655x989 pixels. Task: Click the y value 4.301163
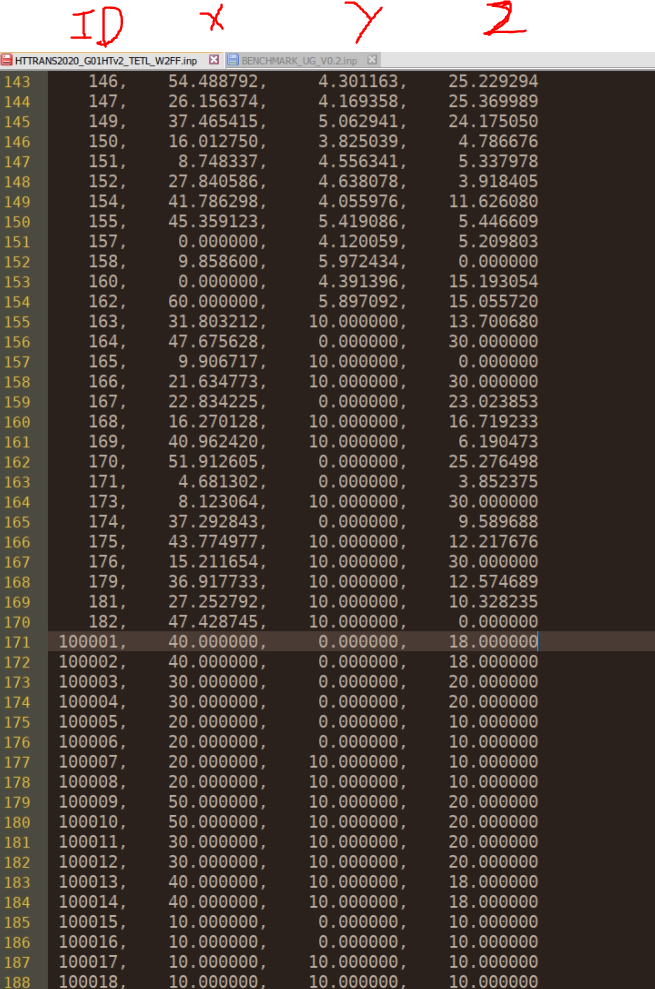point(358,81)
